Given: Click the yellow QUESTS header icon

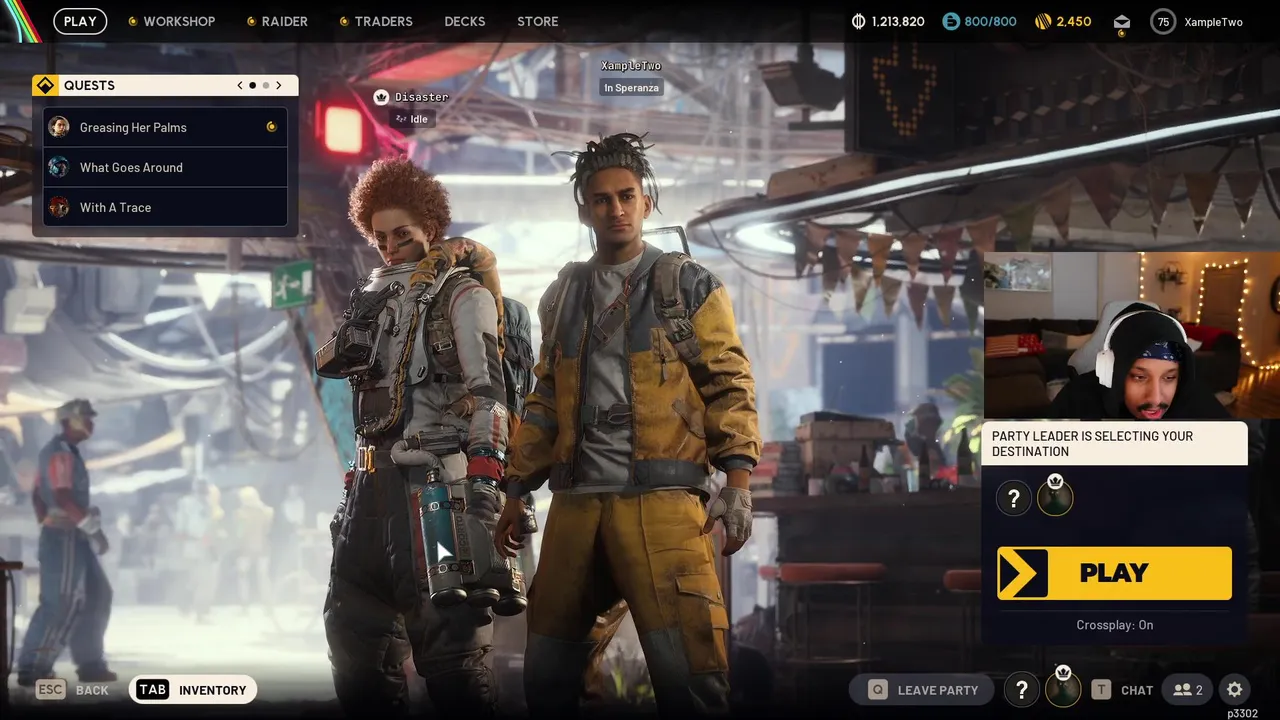Looking at the screenshot, I should [45, 85].
